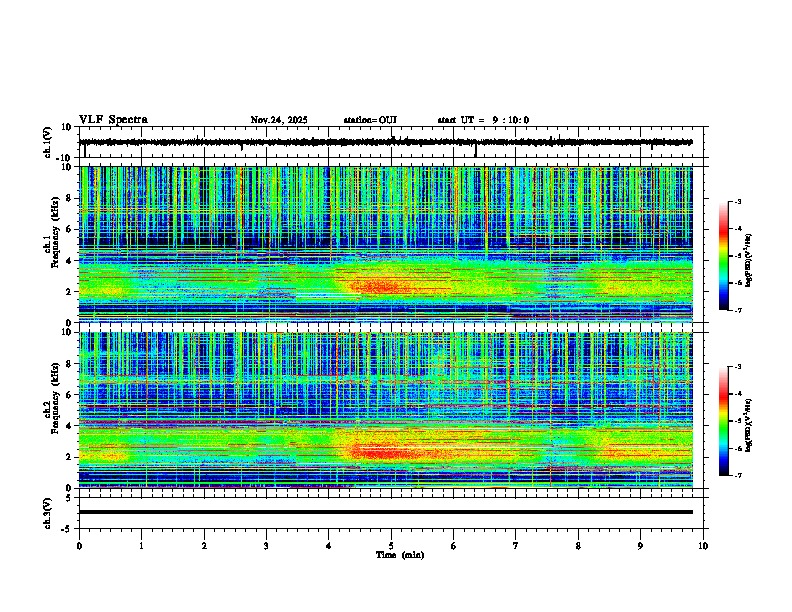
Task: Click the time axis tick label "2"
Action: coord(204,546)
